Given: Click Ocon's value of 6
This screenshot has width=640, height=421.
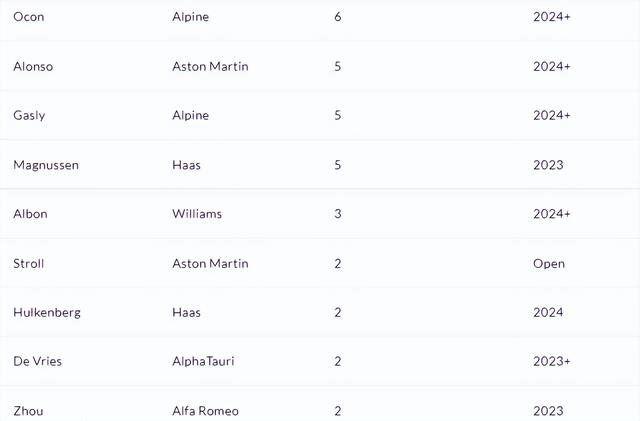Looking at the screenshot, I should (338, 17).
